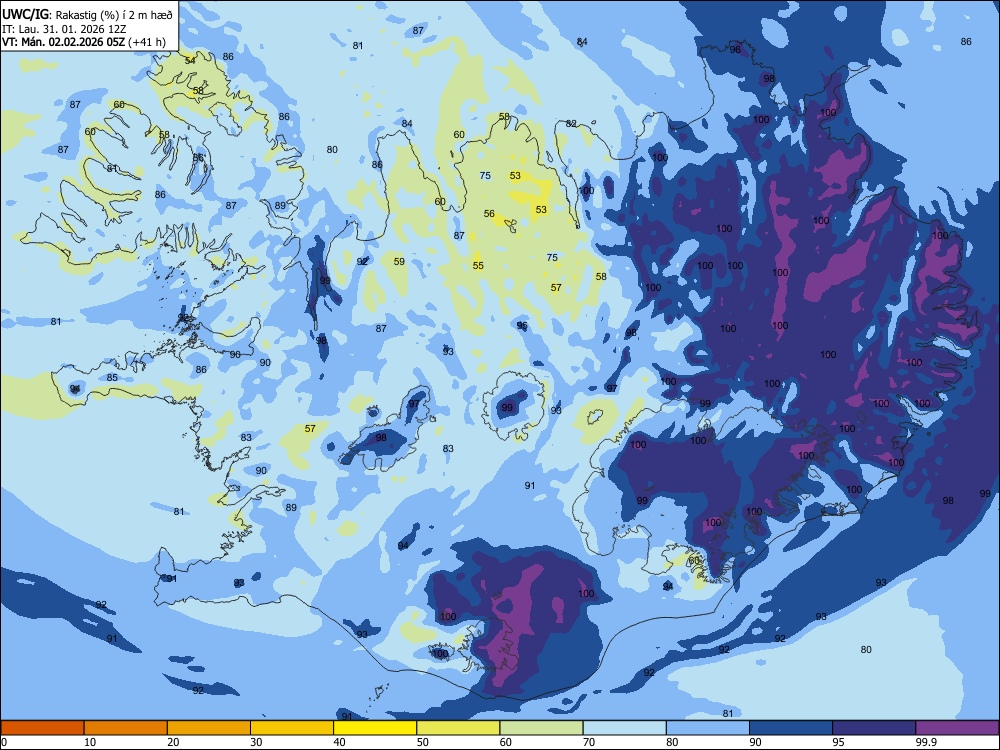Click the orange 10–20 legend swatch
Screen dimensions: 1000x750
click(x=126, y=728)
